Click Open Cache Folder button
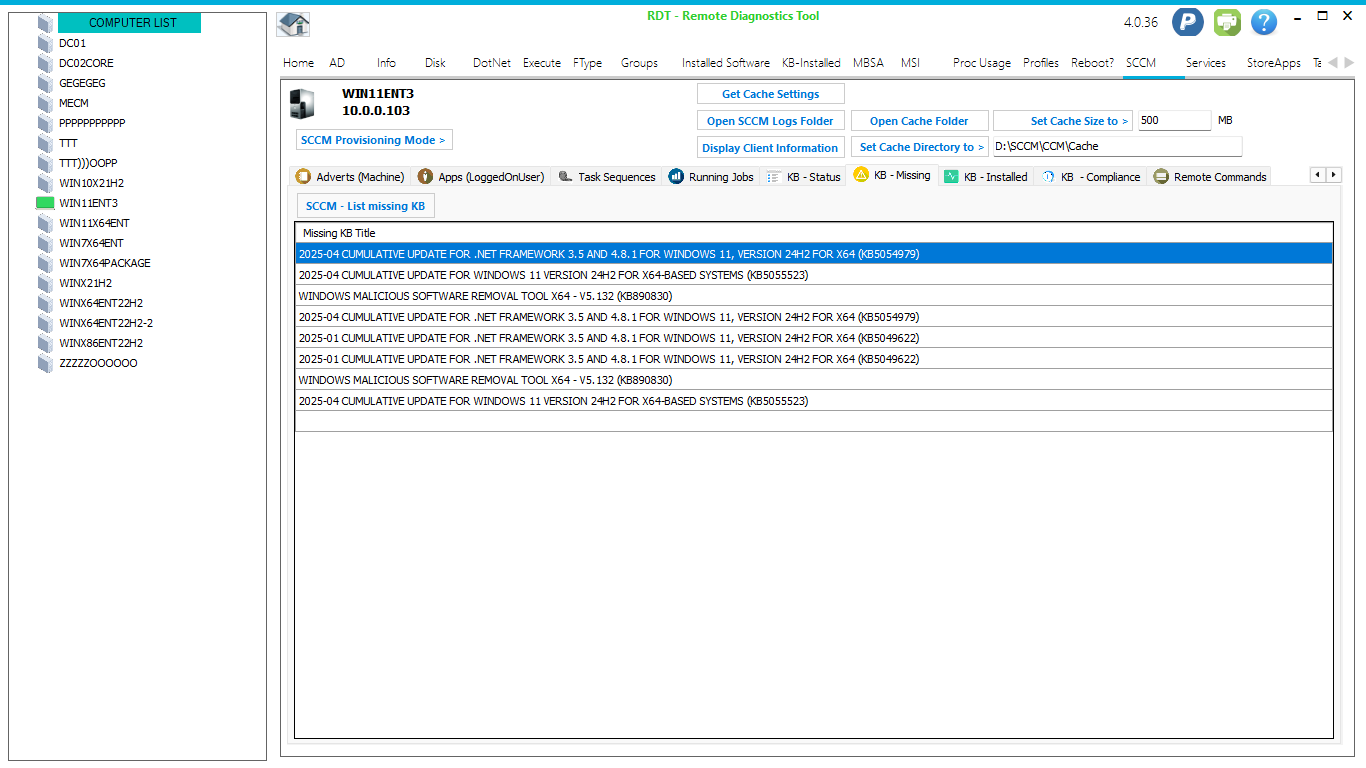This screenshot has width=1366, height=768. [x=919, y=121]
